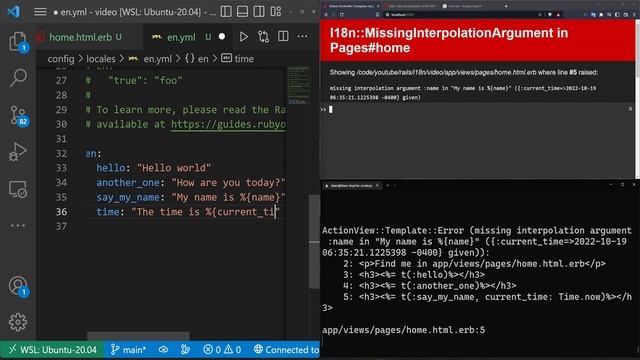Open the errors and warnings count
The height and width of the screenshot is (360, 640).
(x=222, y=350)
